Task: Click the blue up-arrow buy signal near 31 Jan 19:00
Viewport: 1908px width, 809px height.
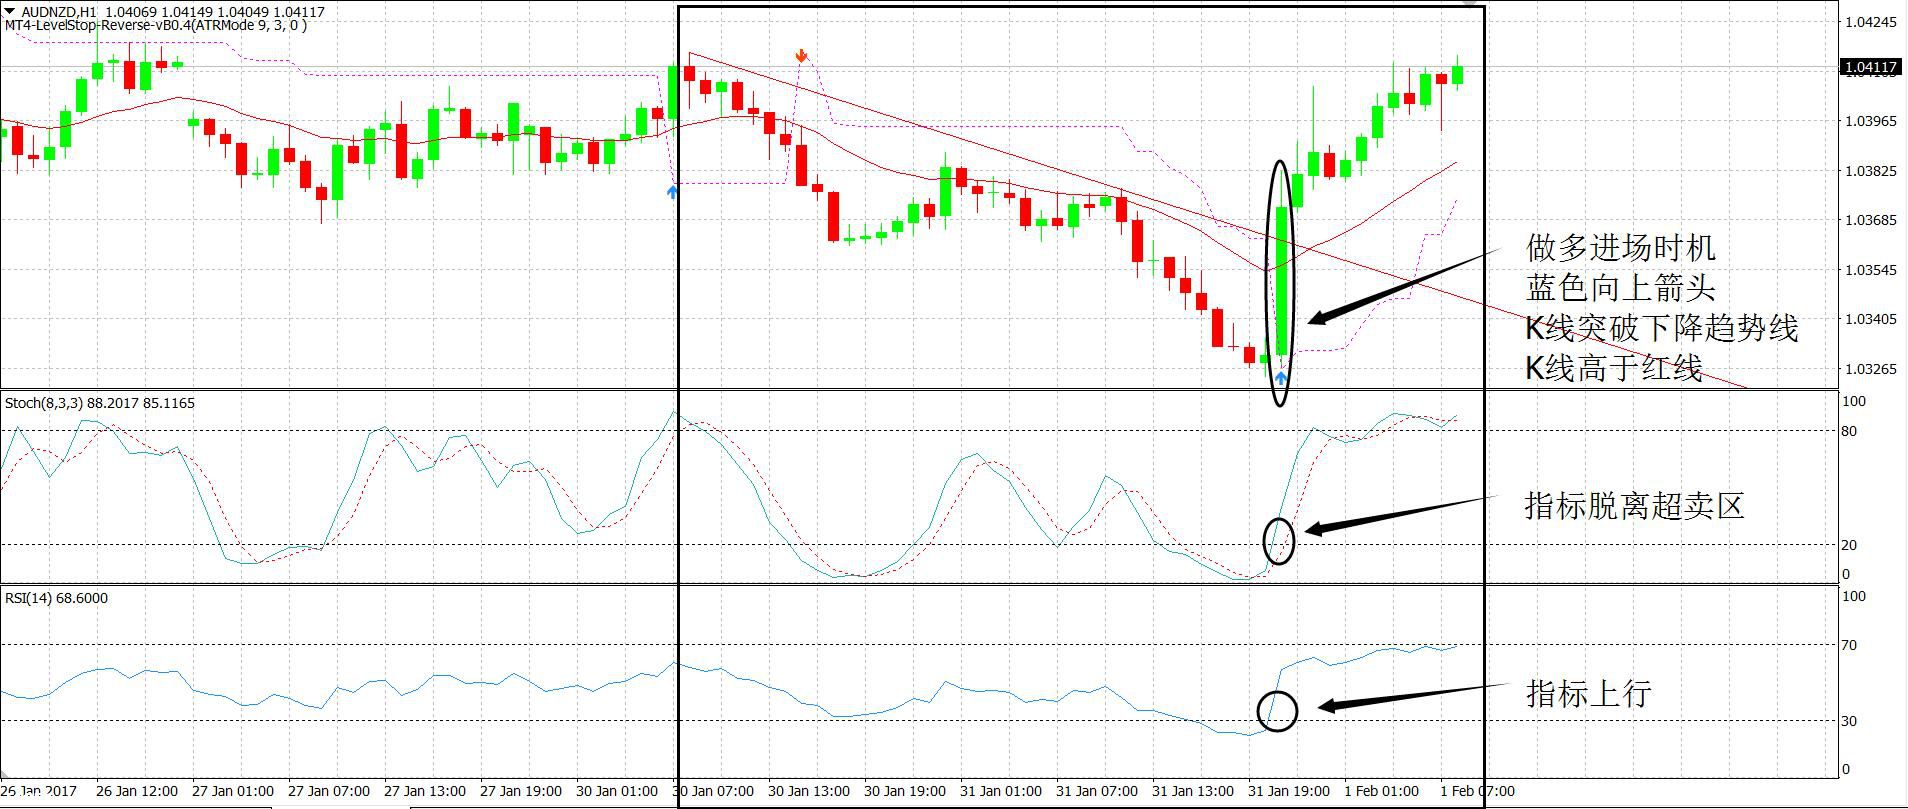Action: (x=1281, y=378)
